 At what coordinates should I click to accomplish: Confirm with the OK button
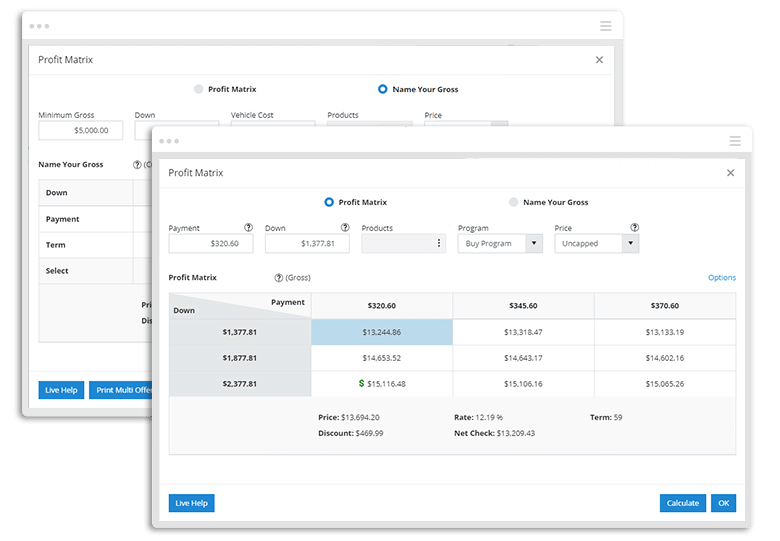(723, 503)
